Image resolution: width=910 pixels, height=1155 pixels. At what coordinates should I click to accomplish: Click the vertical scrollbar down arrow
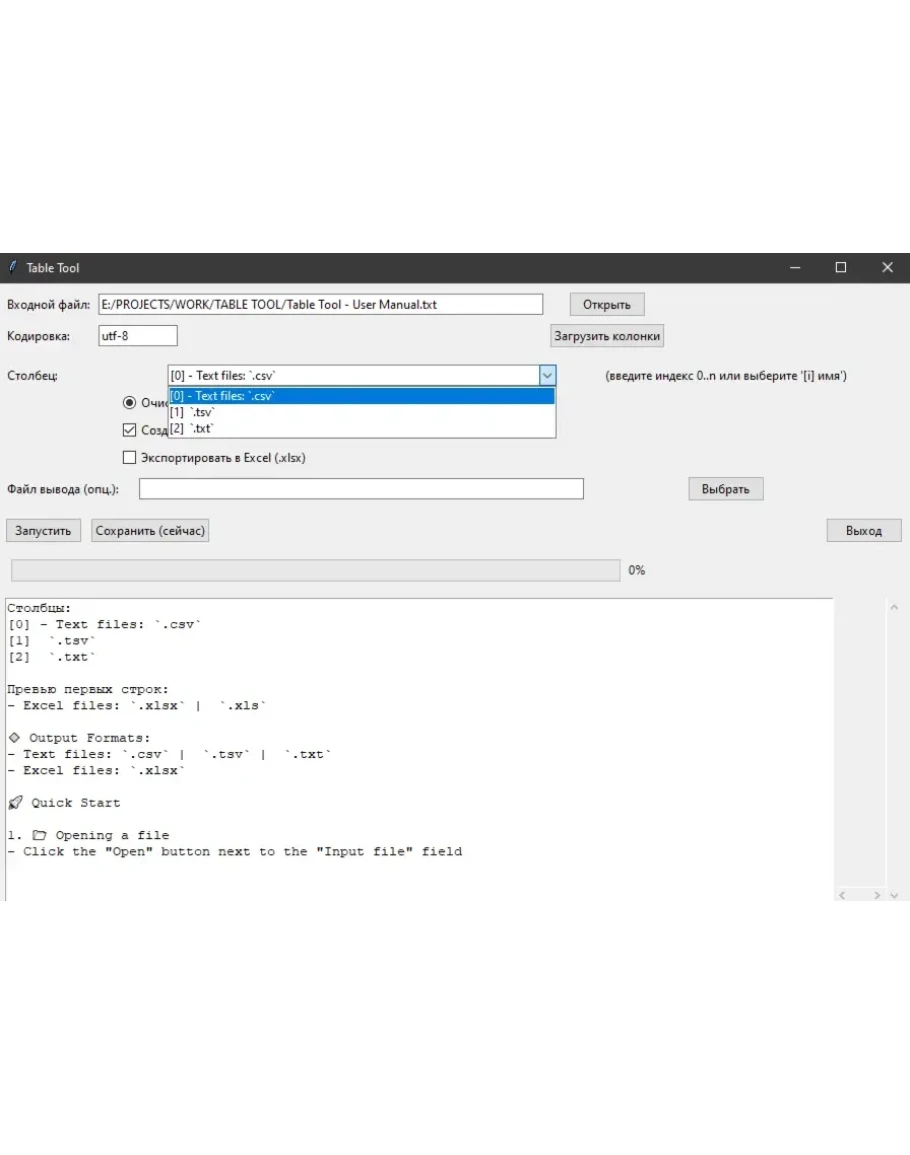coord(894,895)
